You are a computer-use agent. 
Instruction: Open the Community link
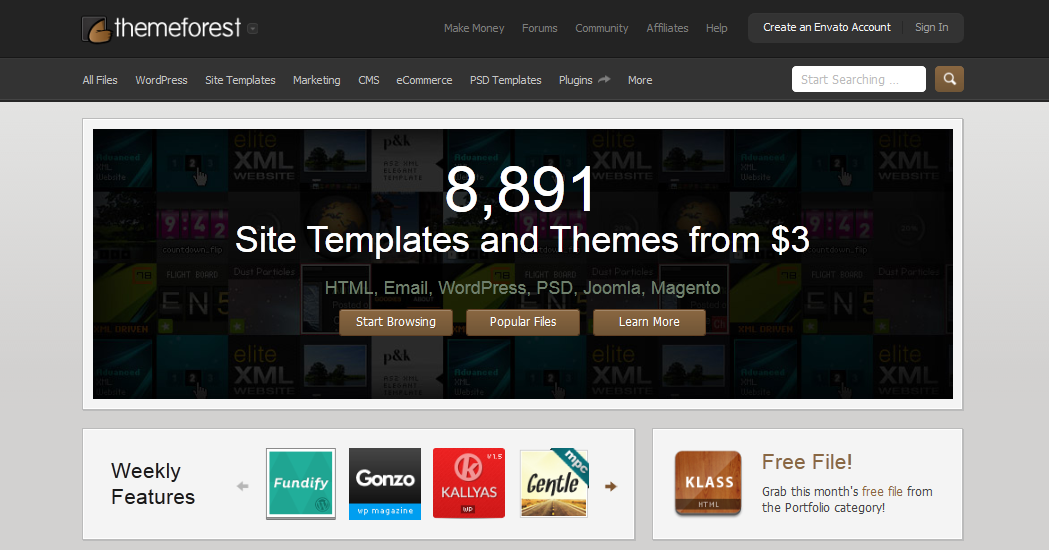tap(601, 28)
